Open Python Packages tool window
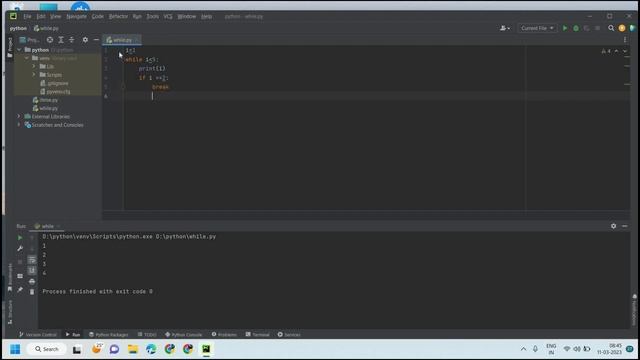The height and width of the screenshot is (360, 640). point(109,334)
